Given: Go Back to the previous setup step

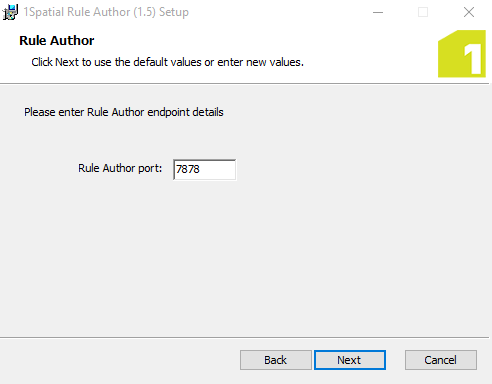Looking at the screenshot, I should (276, 360).
